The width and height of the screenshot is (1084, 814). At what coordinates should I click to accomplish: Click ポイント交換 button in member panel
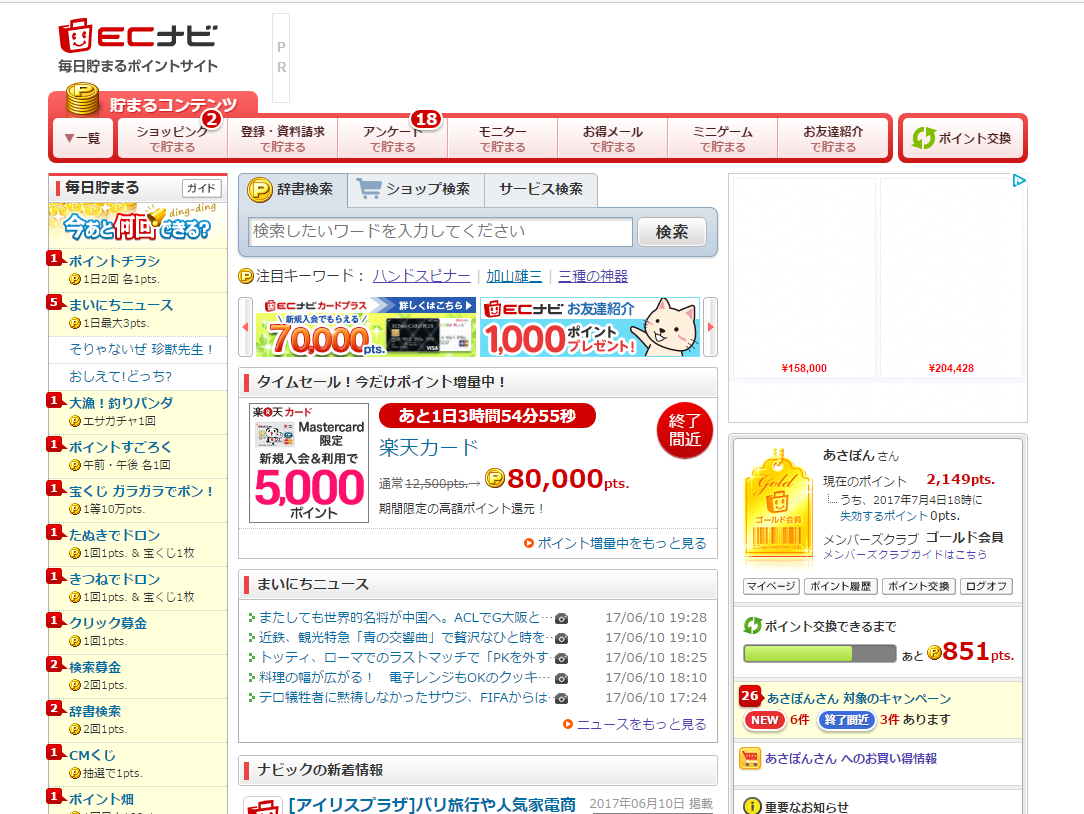919,586
